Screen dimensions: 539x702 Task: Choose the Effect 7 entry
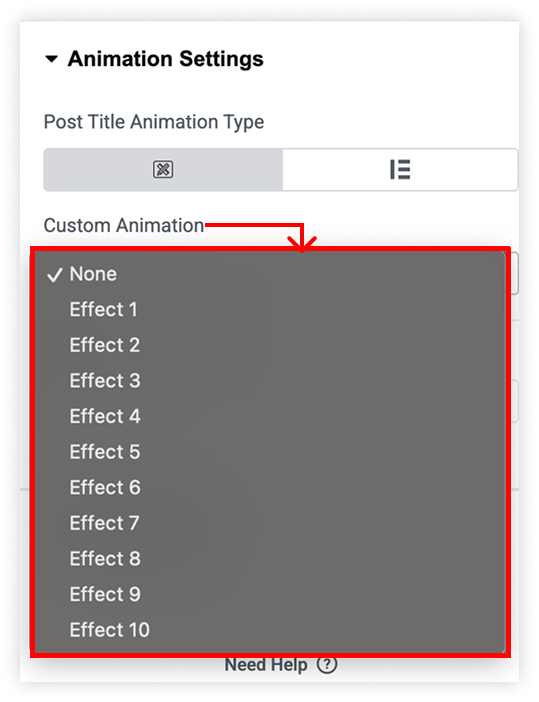tap(270, 523)
